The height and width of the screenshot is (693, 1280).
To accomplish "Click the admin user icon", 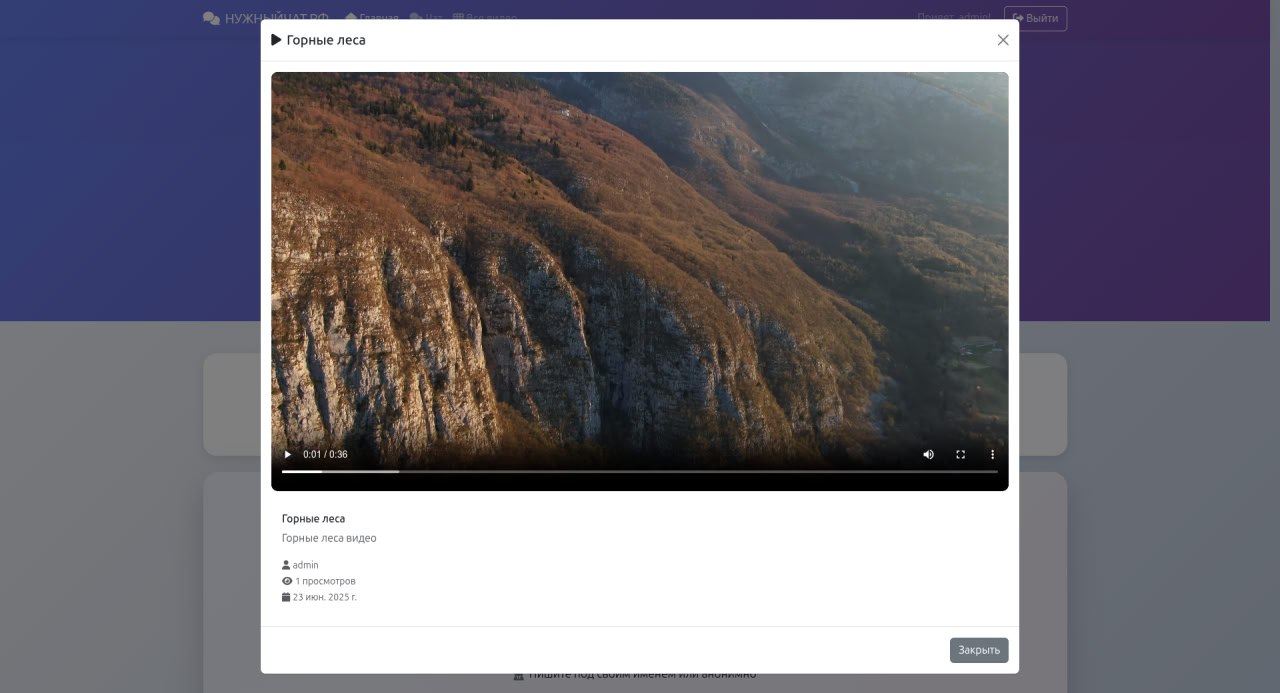I will 286,565.
